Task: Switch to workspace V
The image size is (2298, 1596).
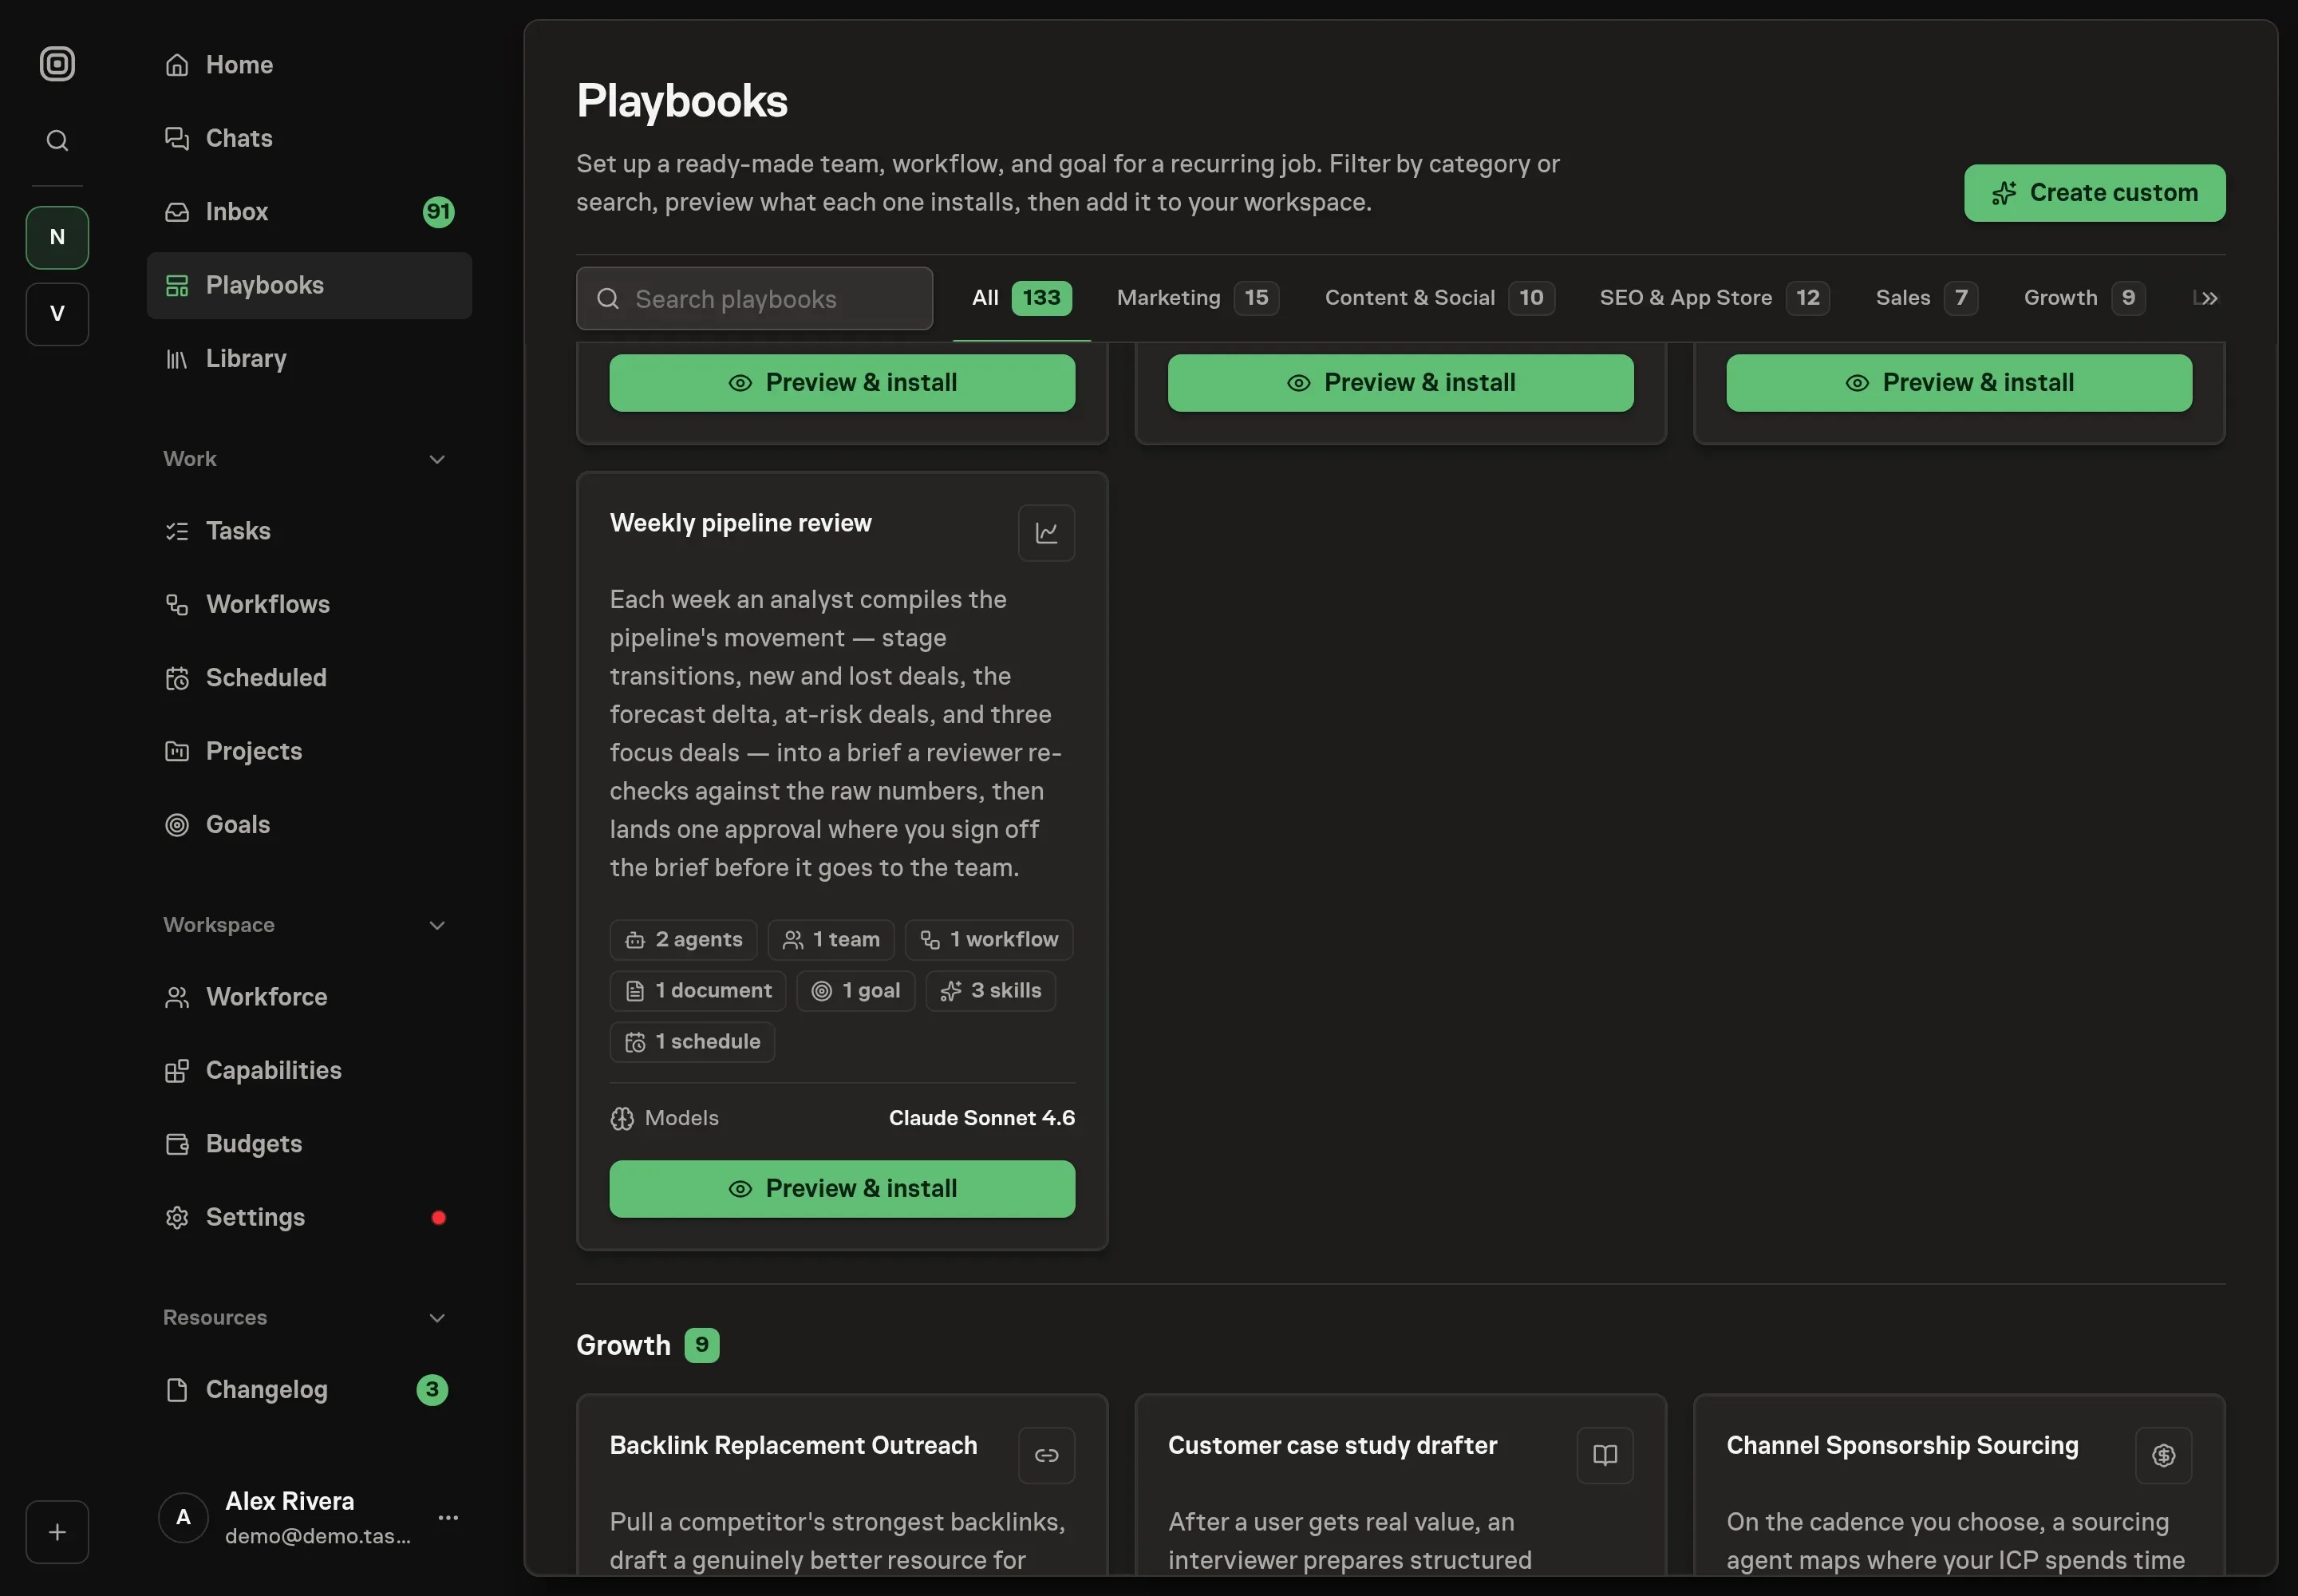Action: pyautogui.click(x=57, y=314)
